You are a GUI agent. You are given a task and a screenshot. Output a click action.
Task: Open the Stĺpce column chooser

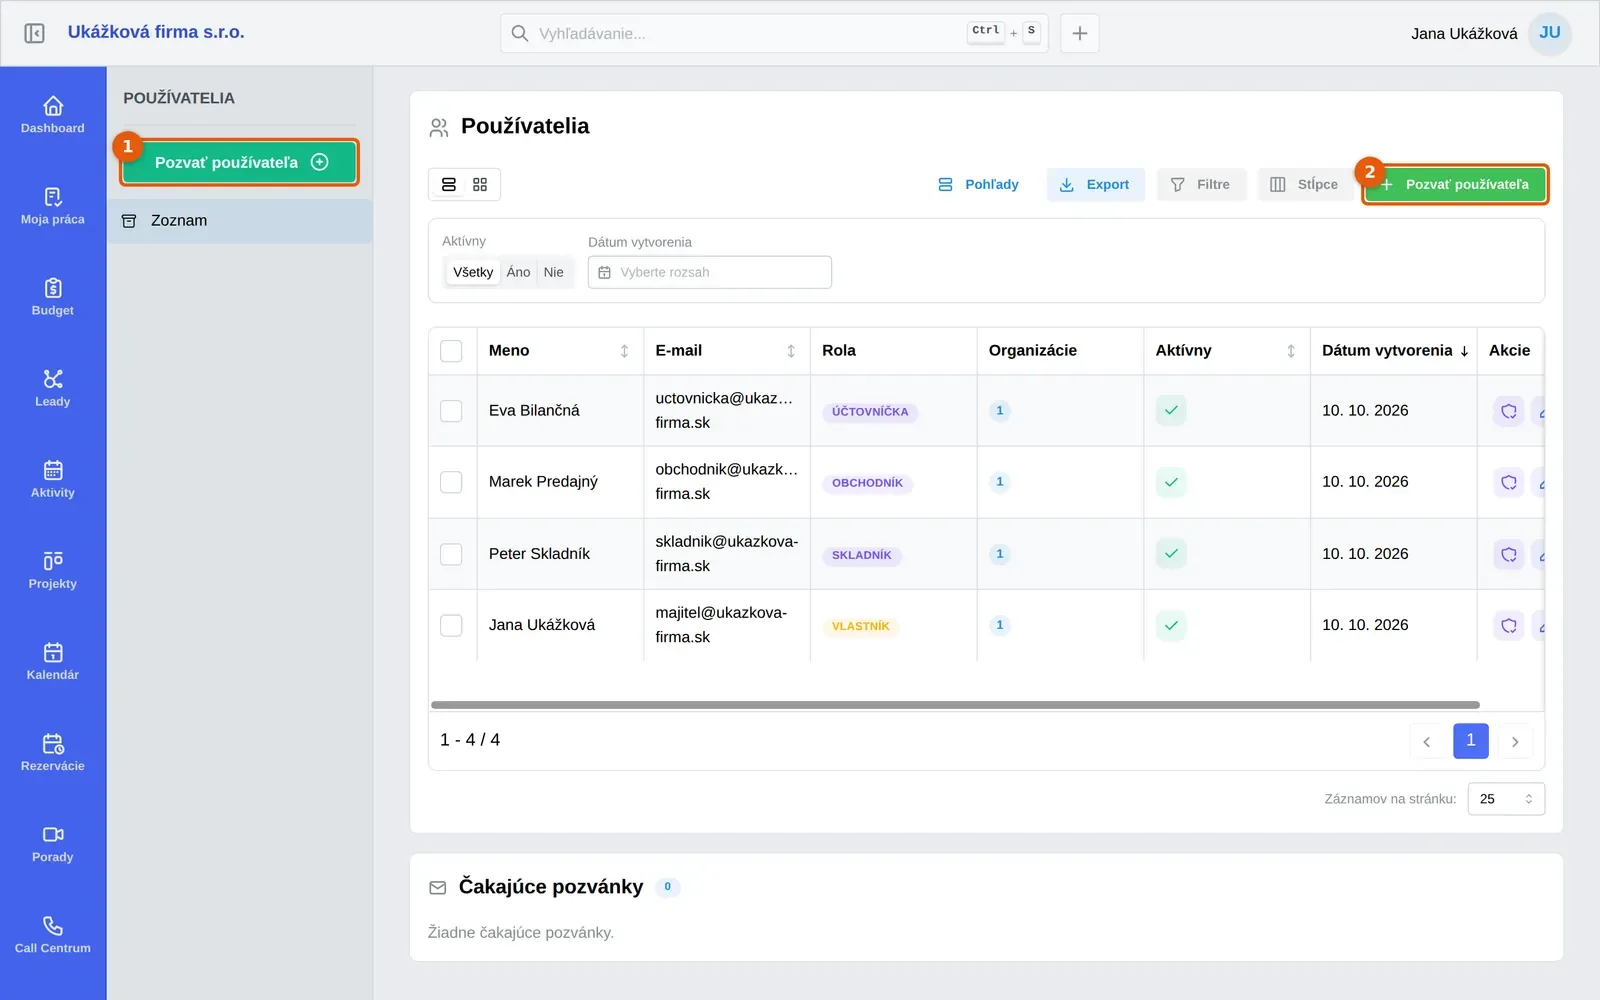click(1304, 185)
